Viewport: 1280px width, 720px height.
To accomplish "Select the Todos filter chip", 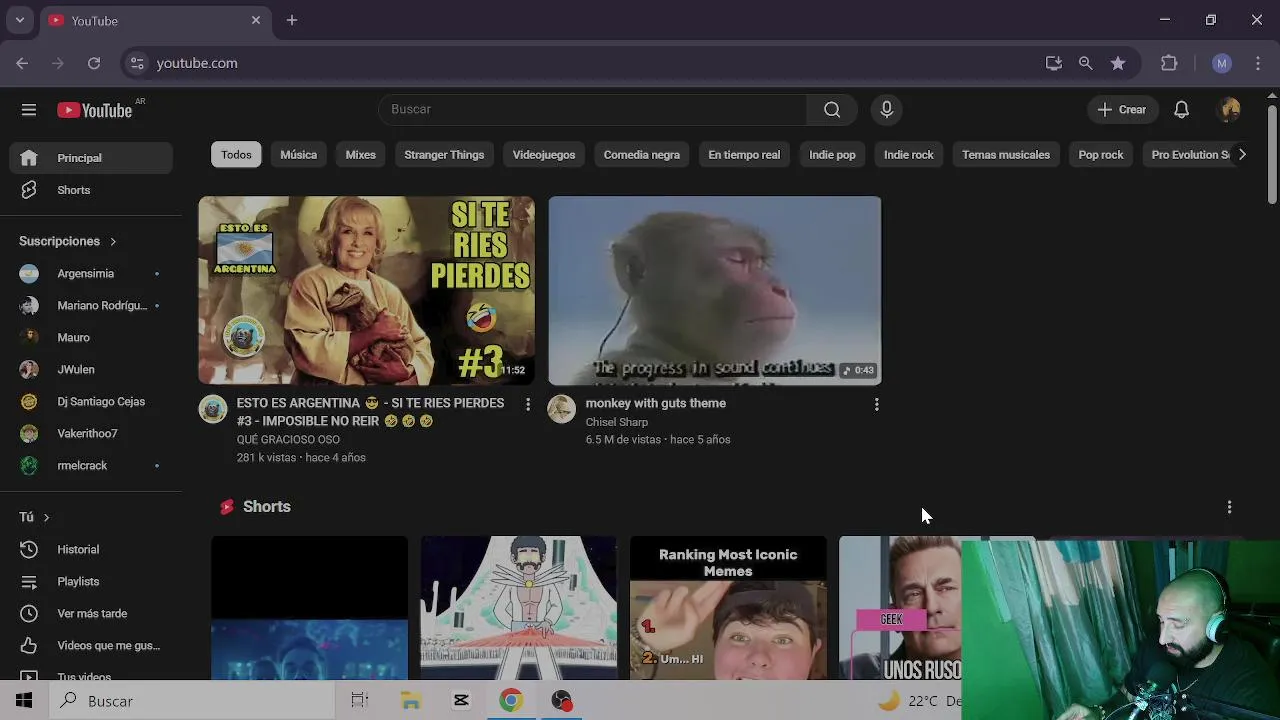I will 236,155.
